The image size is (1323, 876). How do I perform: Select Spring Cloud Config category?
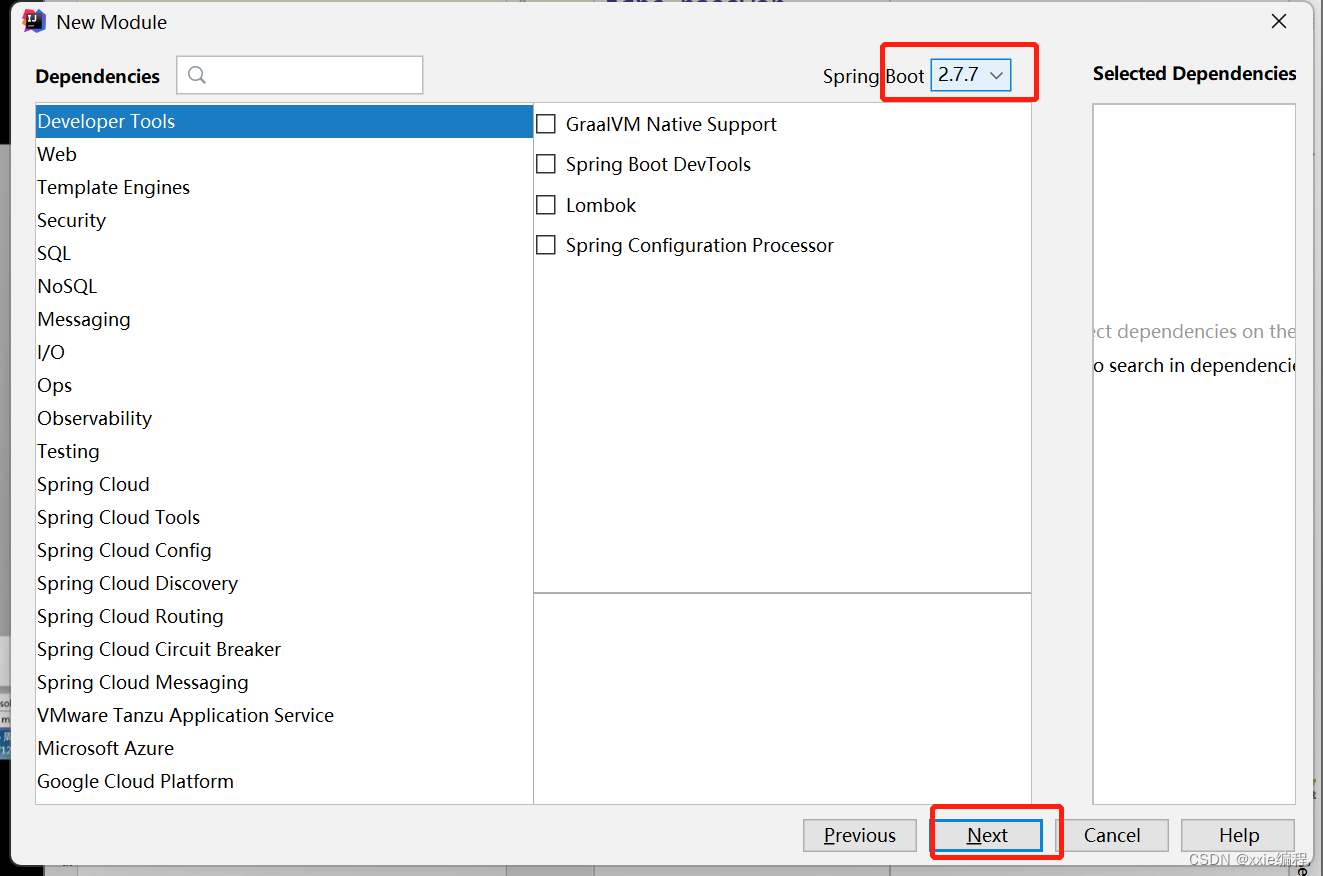[x=284, y=550]
